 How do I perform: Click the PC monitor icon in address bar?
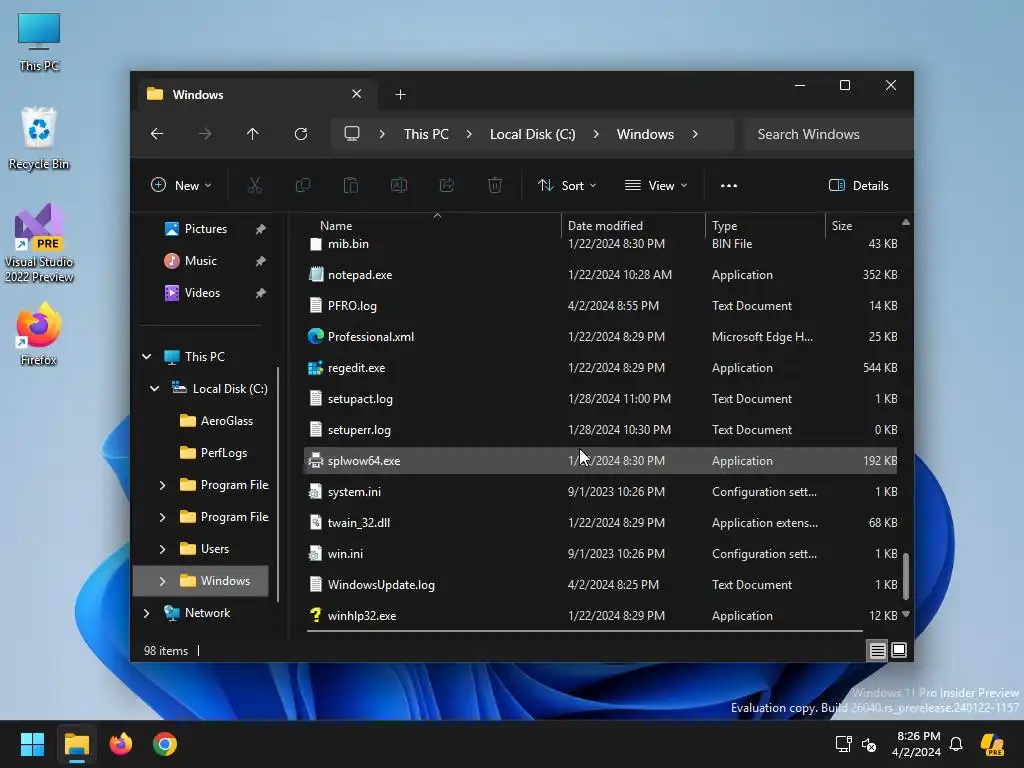(352, 133)
